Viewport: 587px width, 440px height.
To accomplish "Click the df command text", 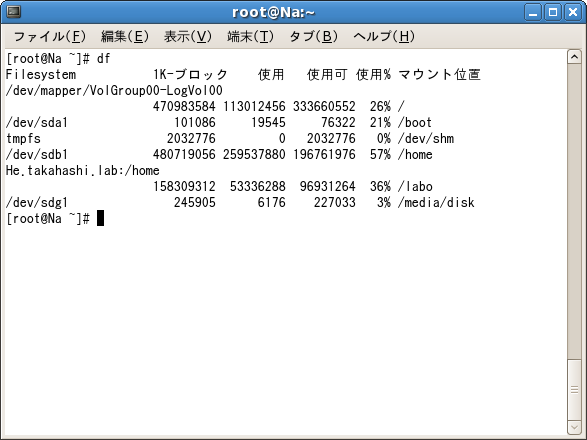I will [x=104, y=58].
